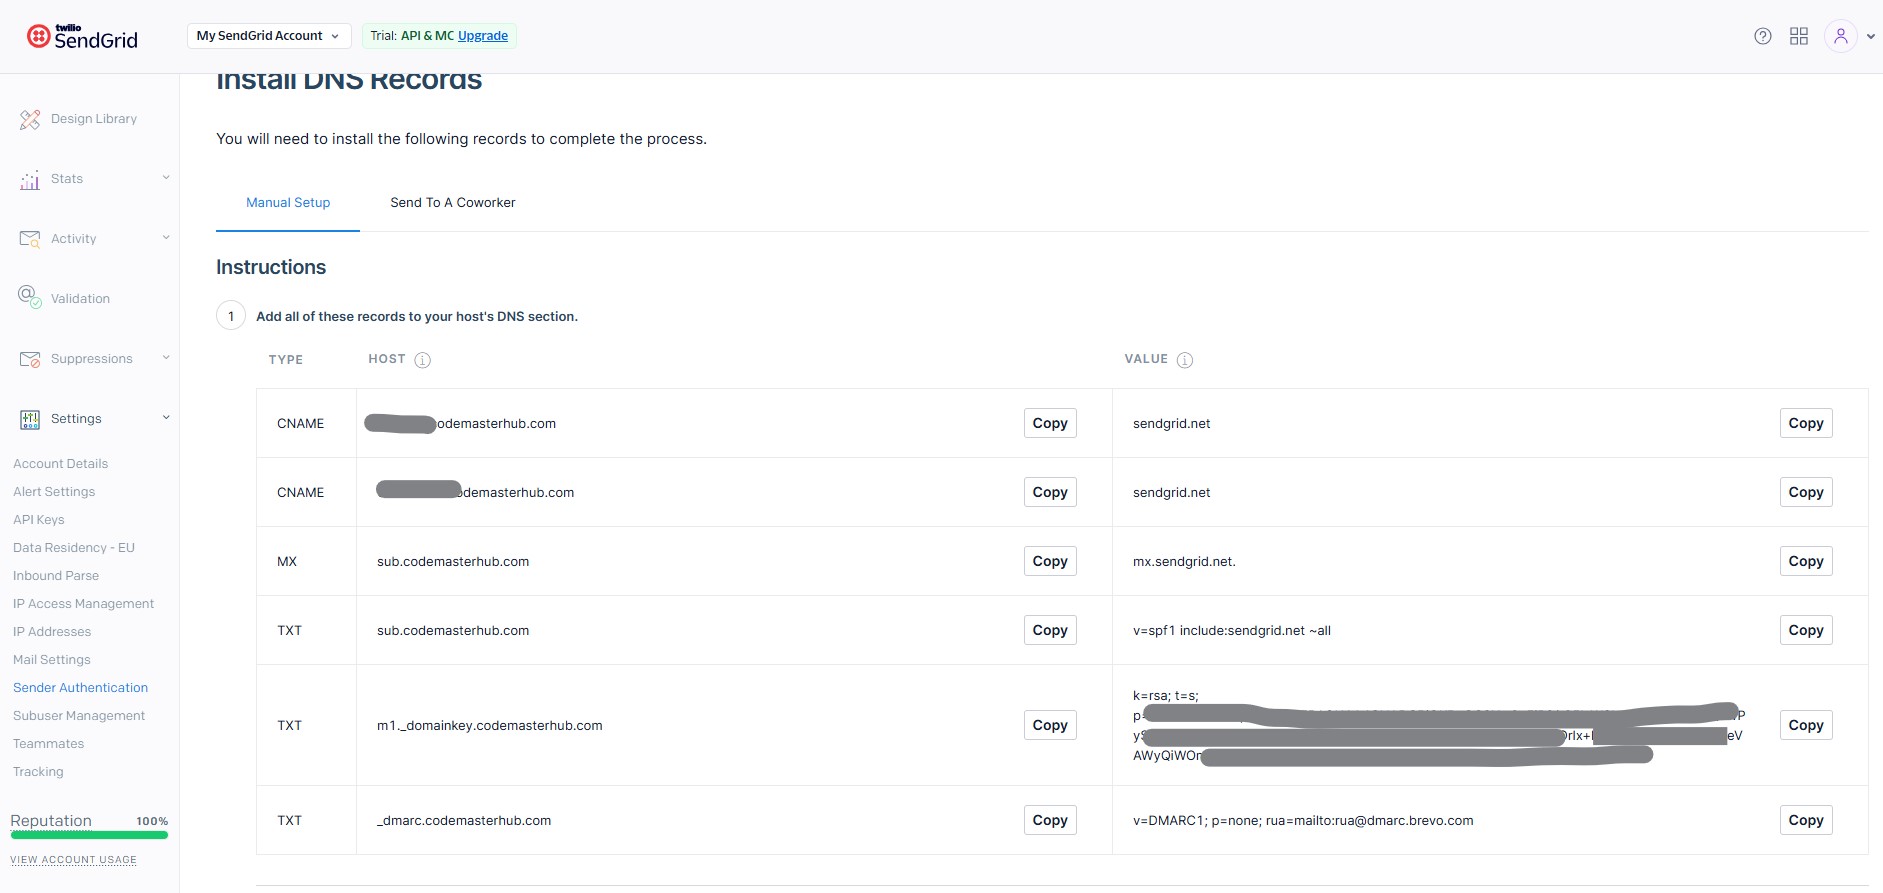Click the Design Library sidebar icon
1883x893 pixels.
click(30, 119)
